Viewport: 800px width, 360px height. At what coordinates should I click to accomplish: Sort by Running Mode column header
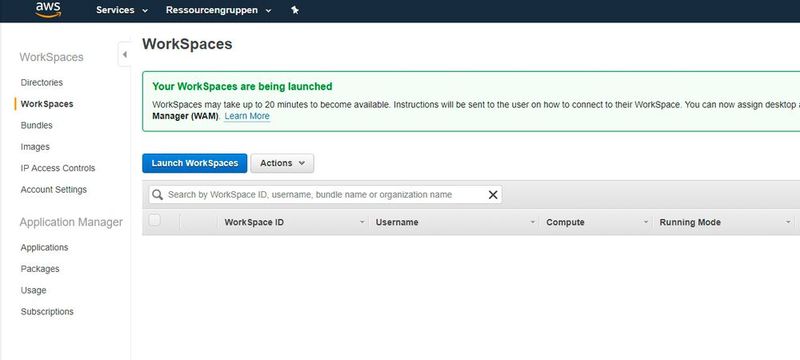coord(690,222)
